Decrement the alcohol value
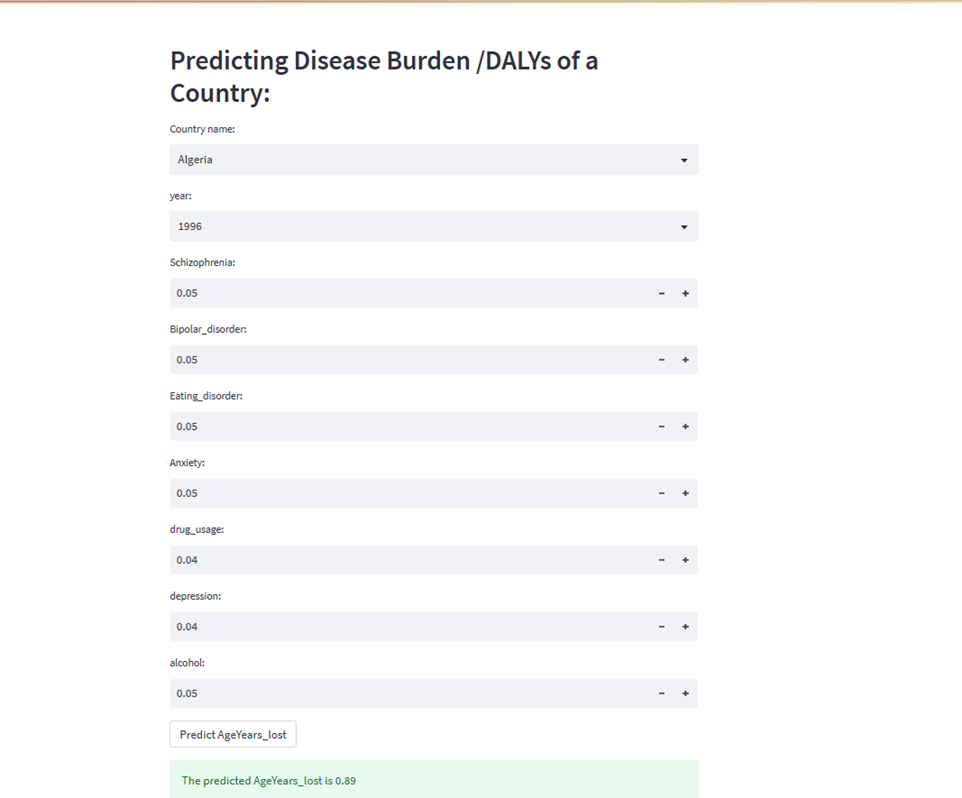This screenshot has height=798, width=962. [x=661, y=693]
